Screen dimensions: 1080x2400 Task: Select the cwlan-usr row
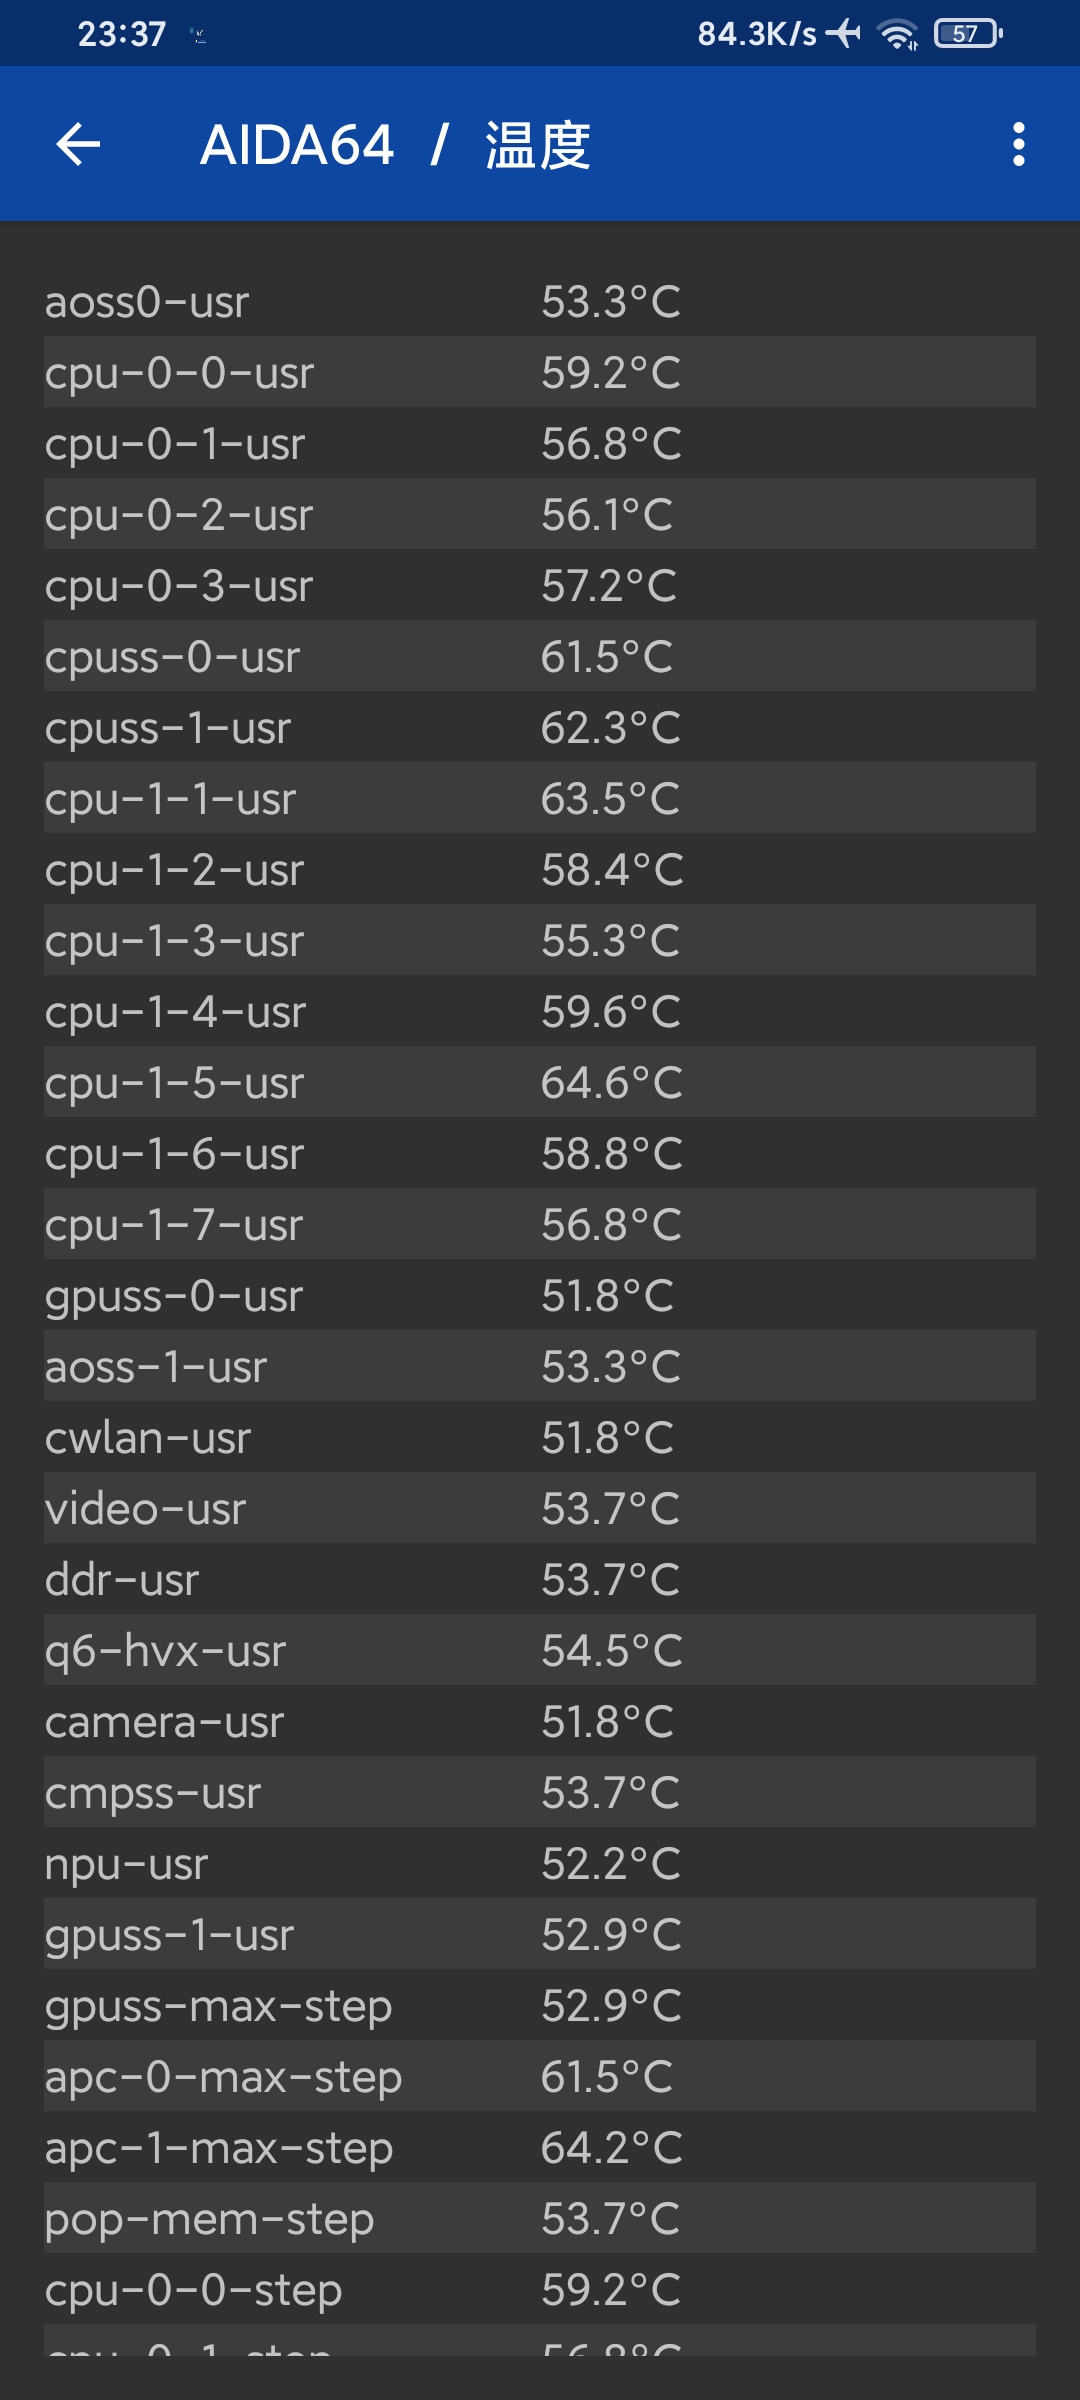tap(540, 1437)
